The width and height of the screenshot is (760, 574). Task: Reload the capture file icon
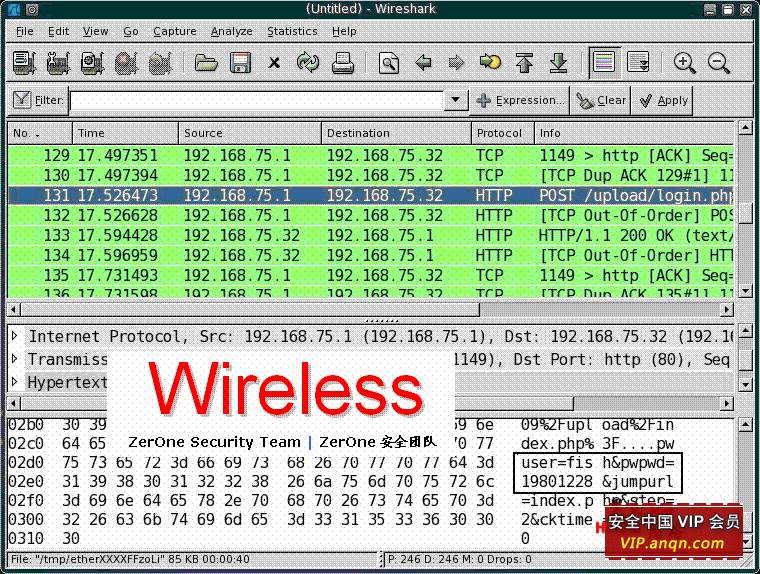coord(308,63)
